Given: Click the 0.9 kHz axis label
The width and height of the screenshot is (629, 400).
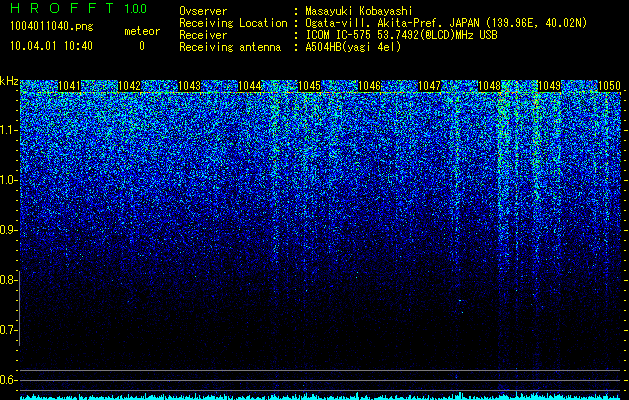Looking at the screenshot, I should pos(8,230).
